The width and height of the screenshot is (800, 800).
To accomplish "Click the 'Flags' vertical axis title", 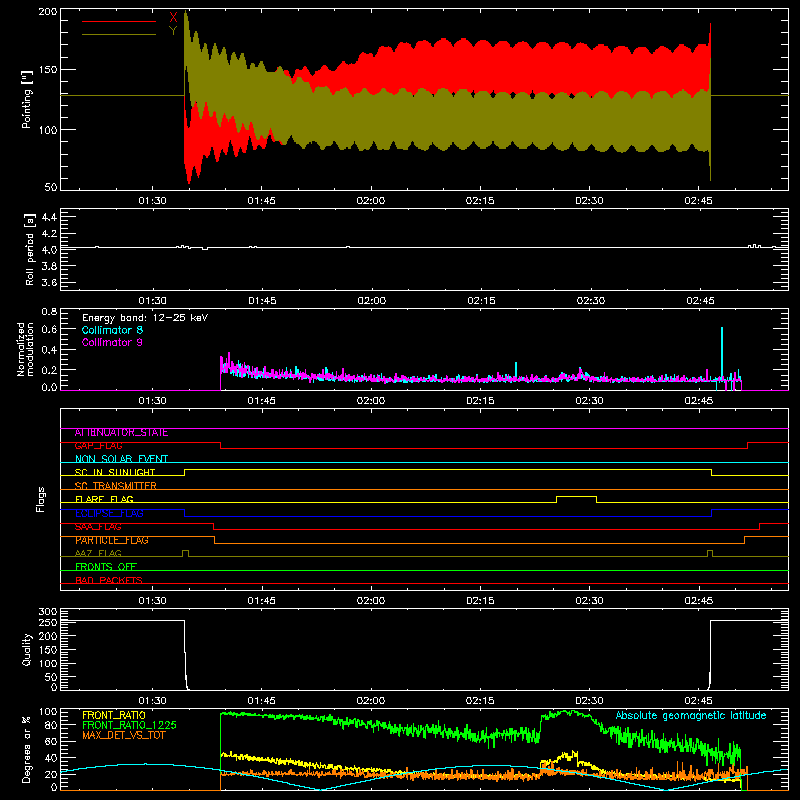I will (41, 499).
